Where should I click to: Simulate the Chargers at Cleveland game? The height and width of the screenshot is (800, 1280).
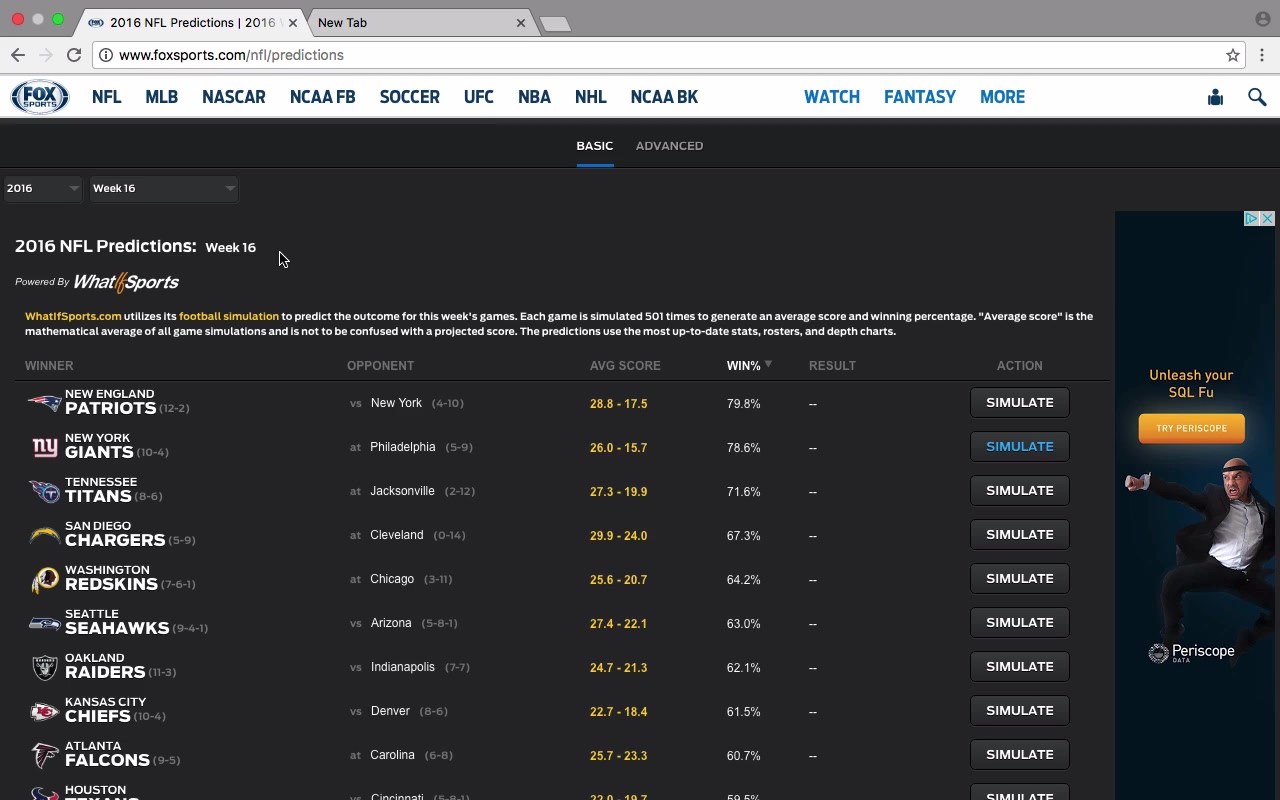(x=1019, y=535)
